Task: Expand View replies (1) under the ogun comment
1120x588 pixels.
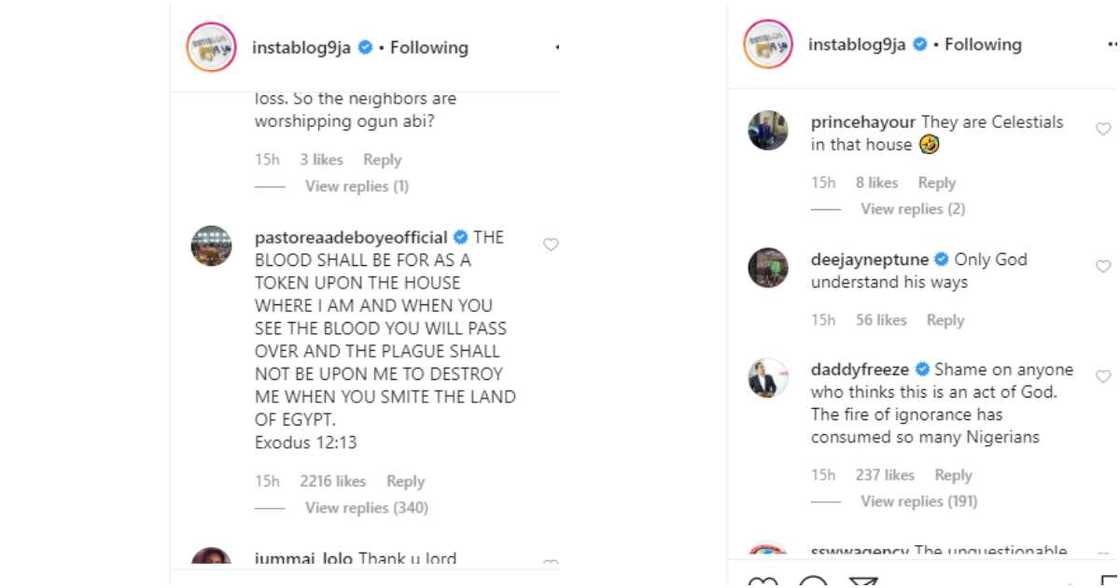Action: coord(356,186)
